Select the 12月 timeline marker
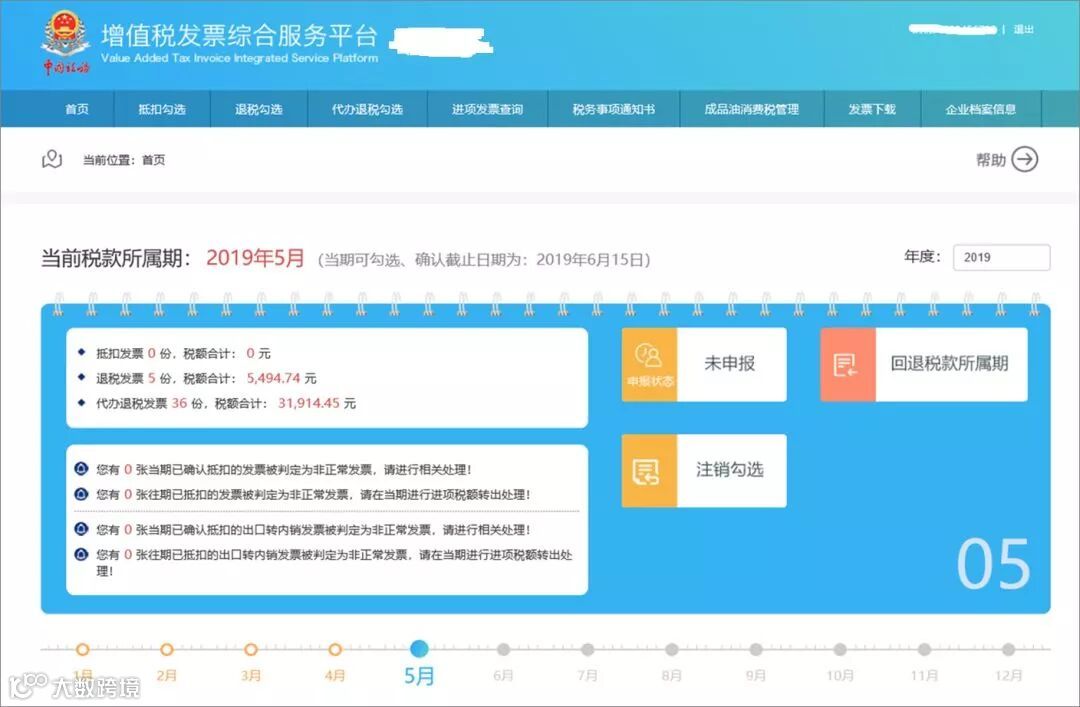 pos(1008,649)
